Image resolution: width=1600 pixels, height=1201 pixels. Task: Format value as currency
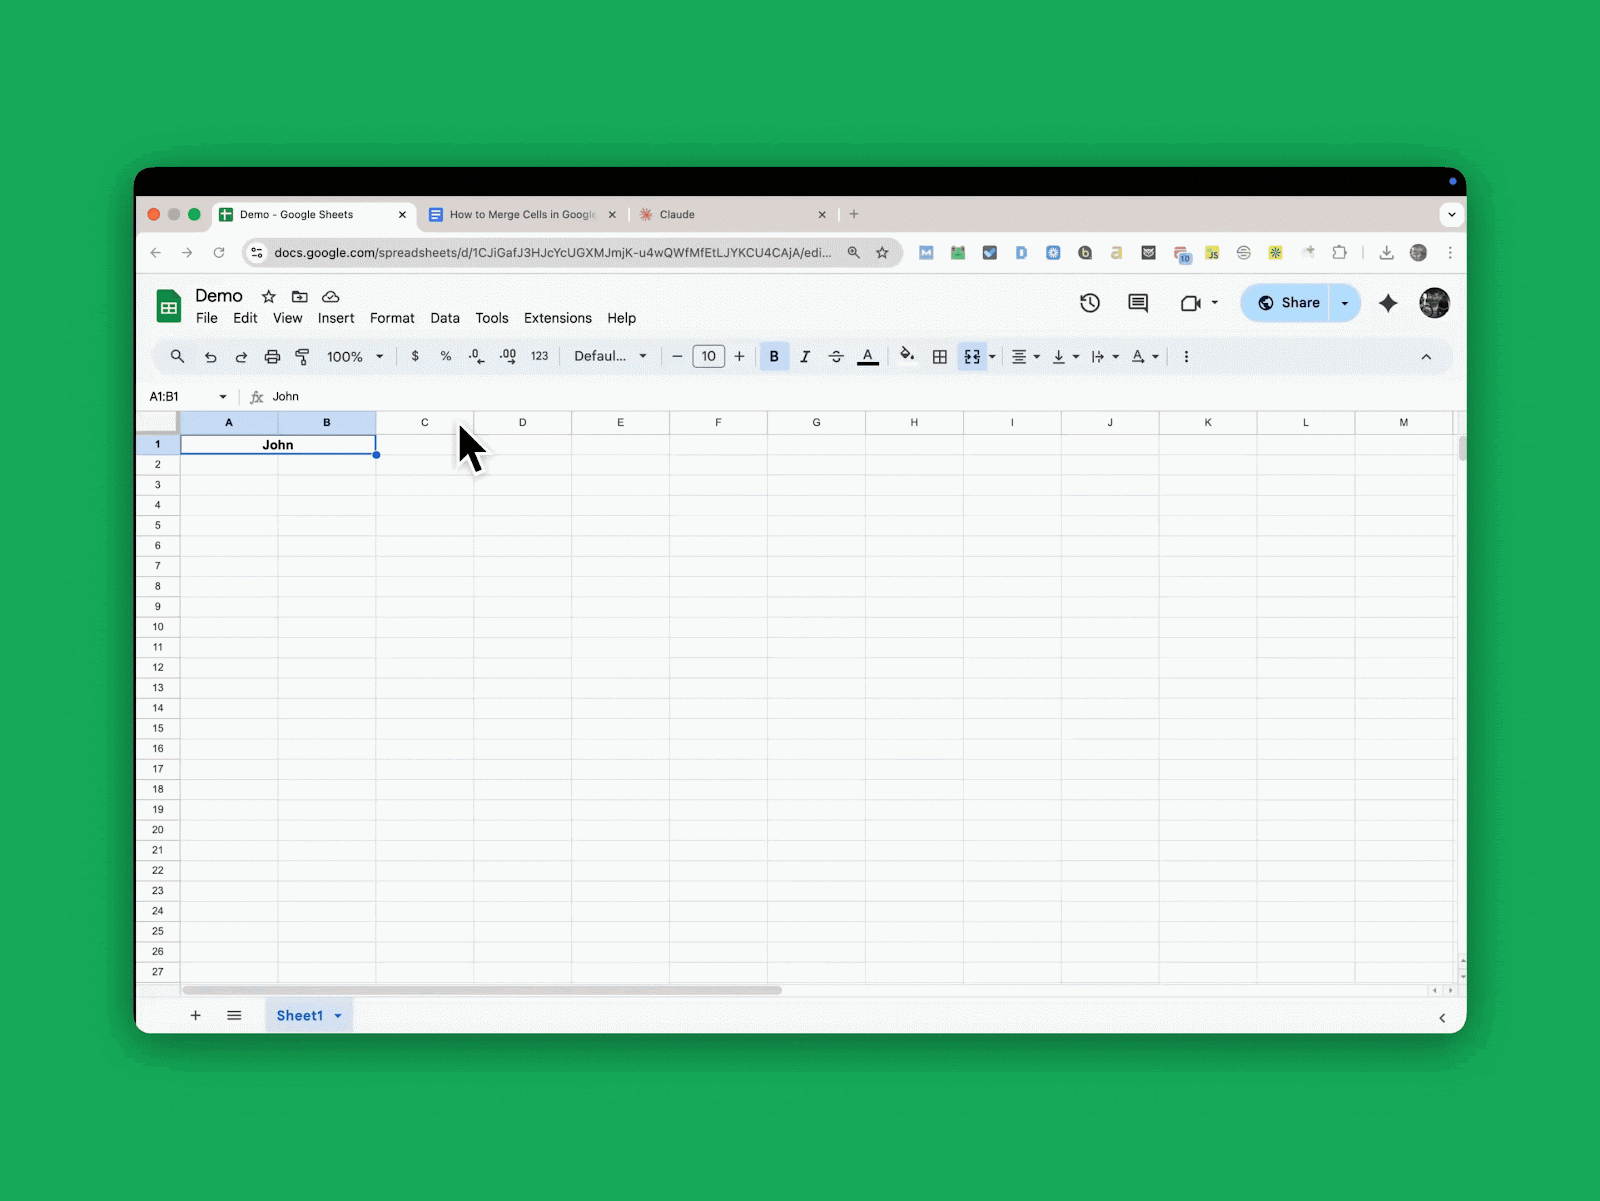coord(415,356)
